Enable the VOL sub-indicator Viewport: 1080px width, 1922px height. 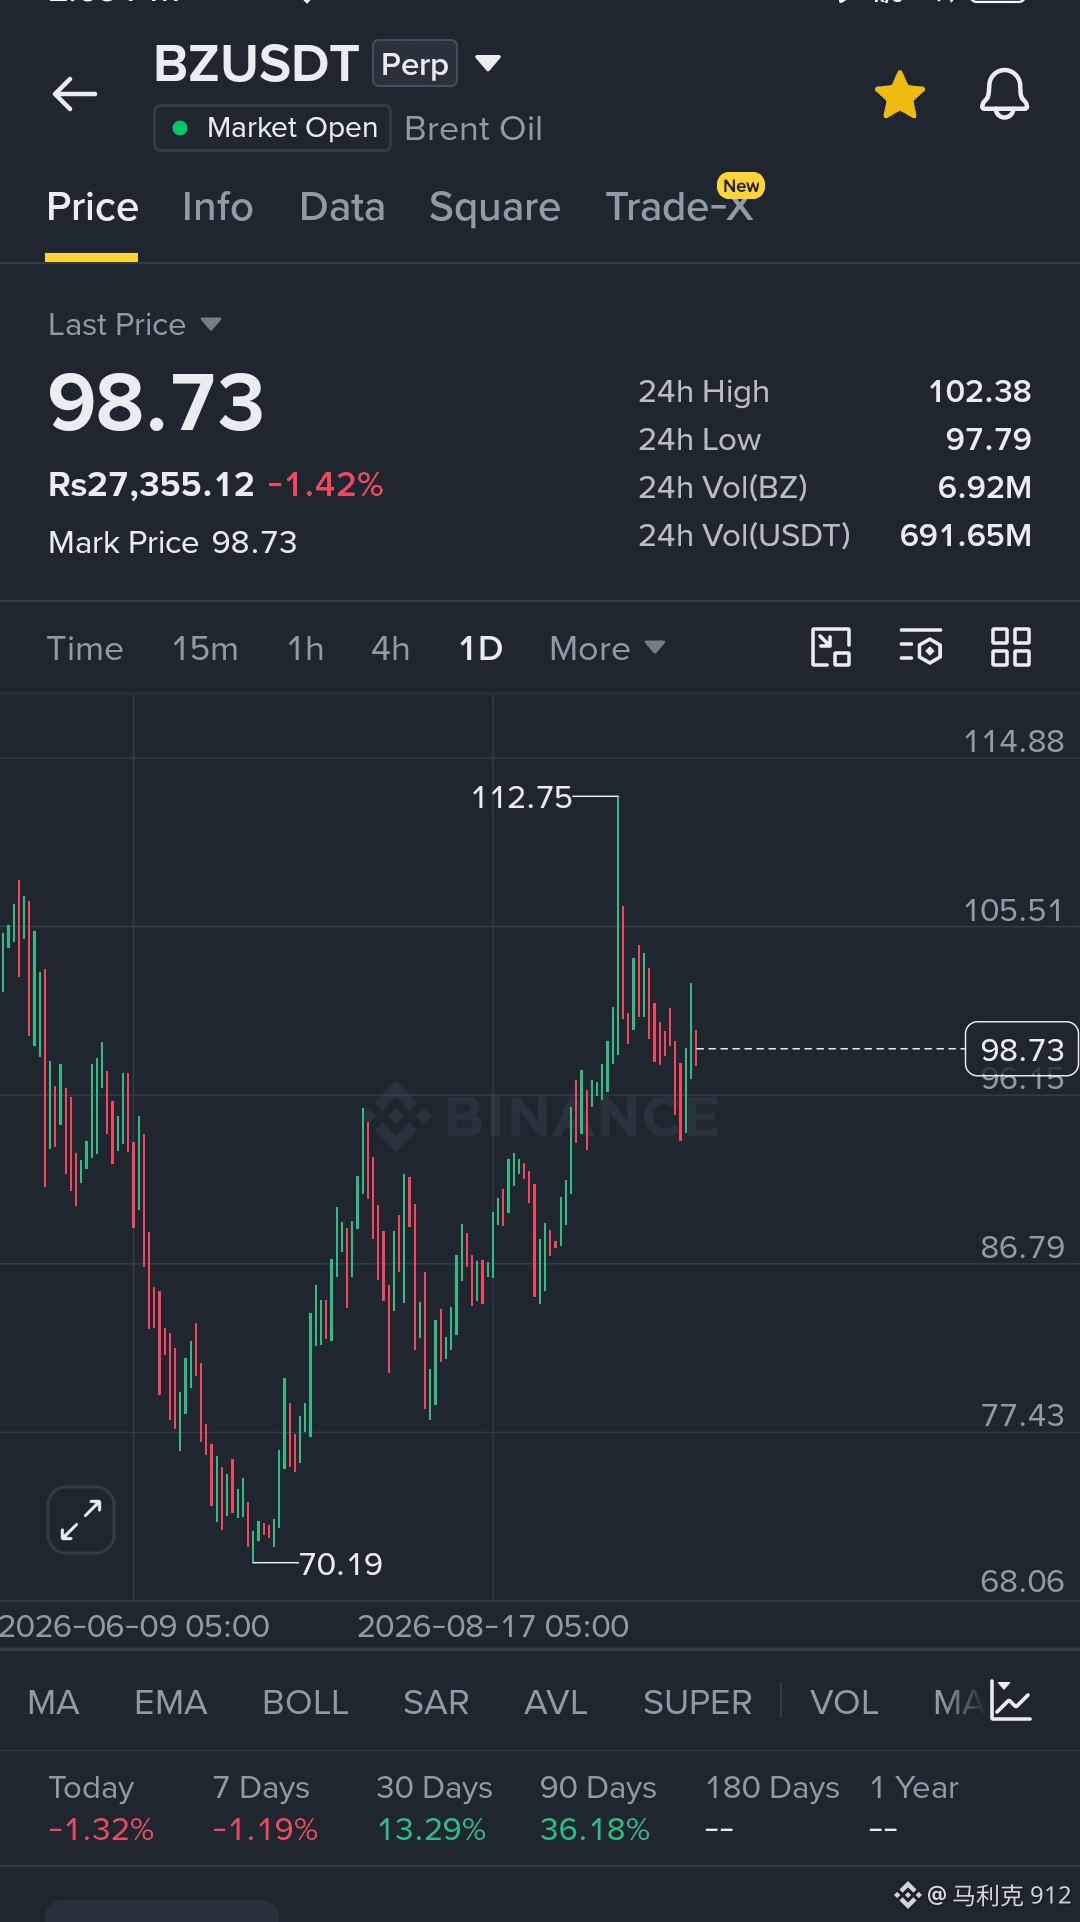pos(844,1702)
